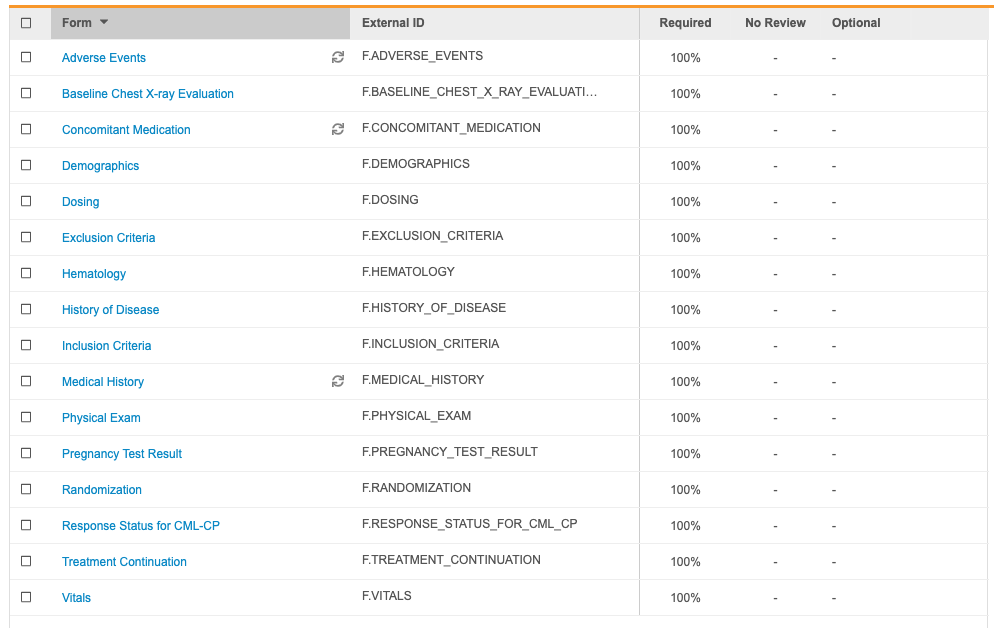Image resolution: width=994 pixels, height=628 pixels.
Task: Click the refresh icon beside Adverse Events
Action: point(338,58)
